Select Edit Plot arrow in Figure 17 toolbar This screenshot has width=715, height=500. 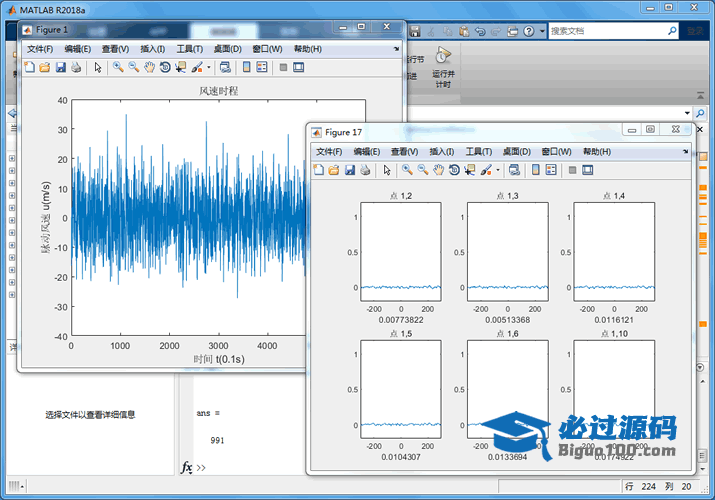point(387,170)
